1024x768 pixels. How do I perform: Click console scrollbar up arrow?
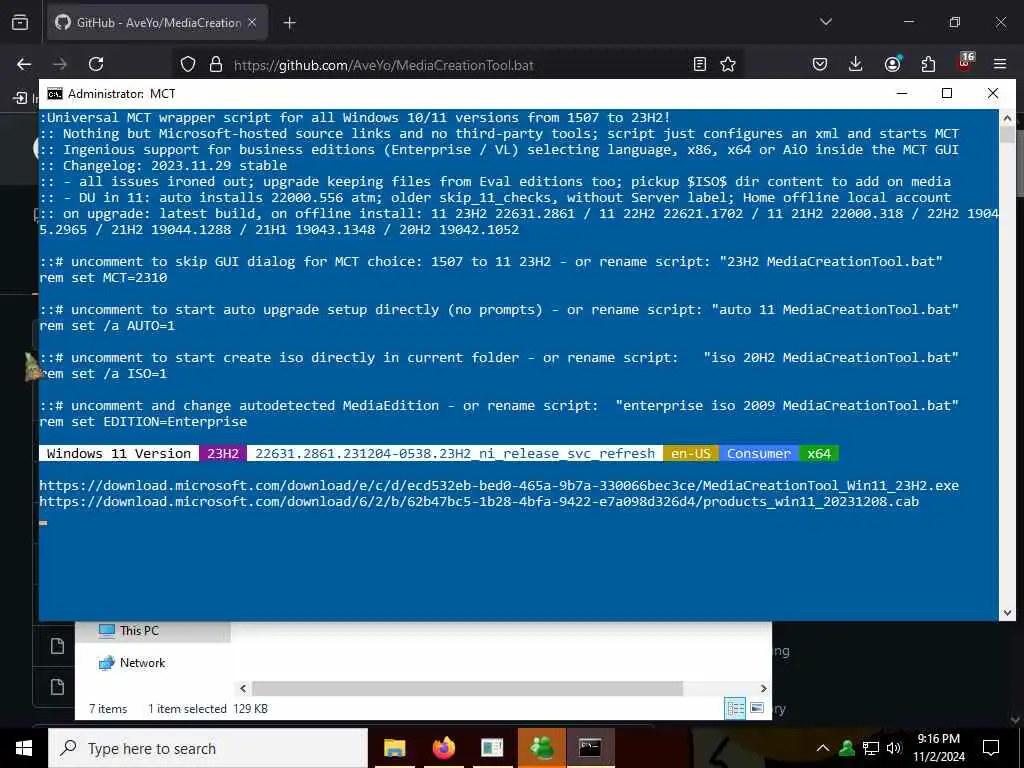coord(1007,118)
